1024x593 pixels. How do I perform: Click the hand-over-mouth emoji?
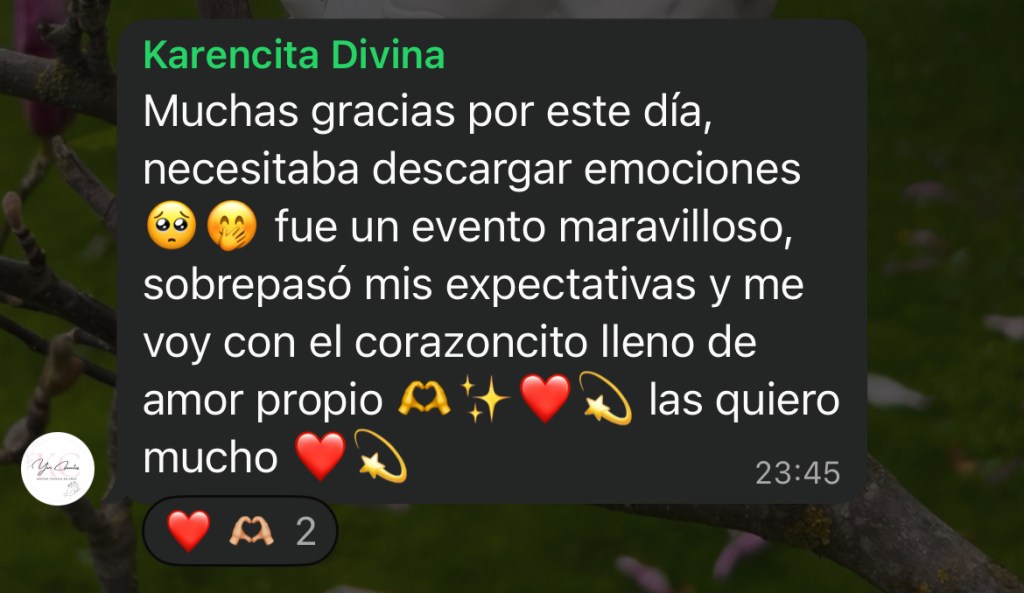232,226
